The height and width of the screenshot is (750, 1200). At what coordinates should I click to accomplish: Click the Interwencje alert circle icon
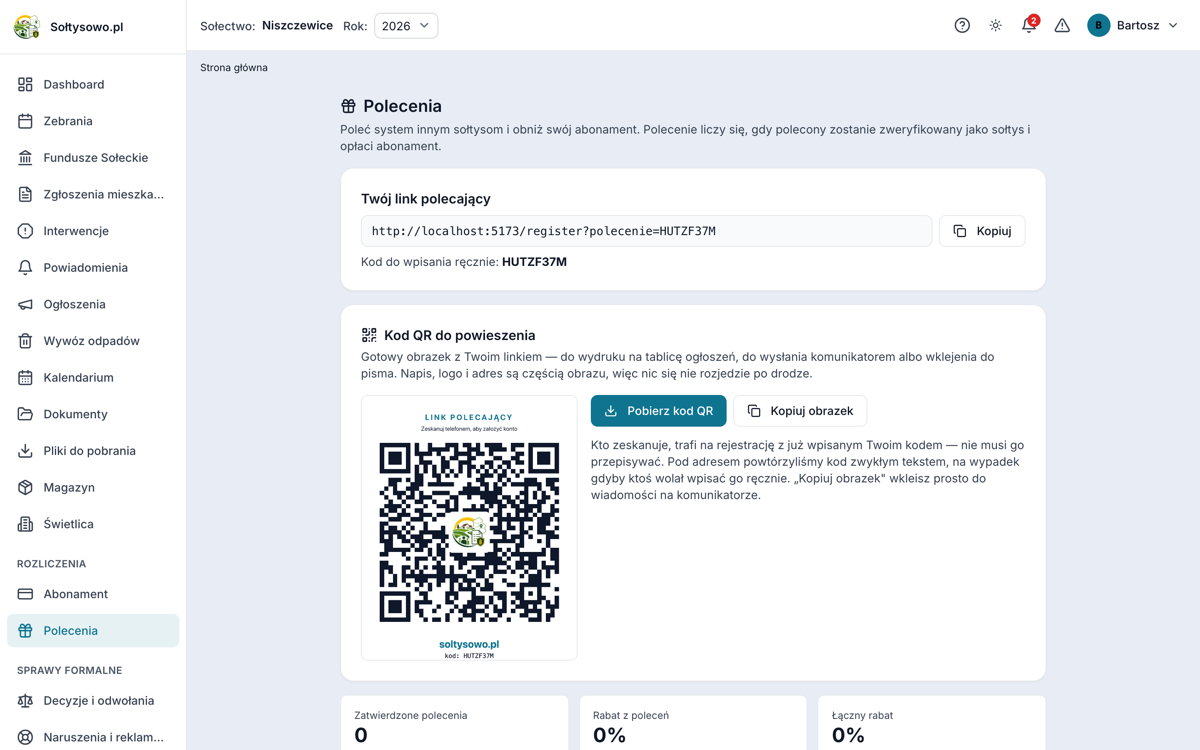(x=25, y=231)
